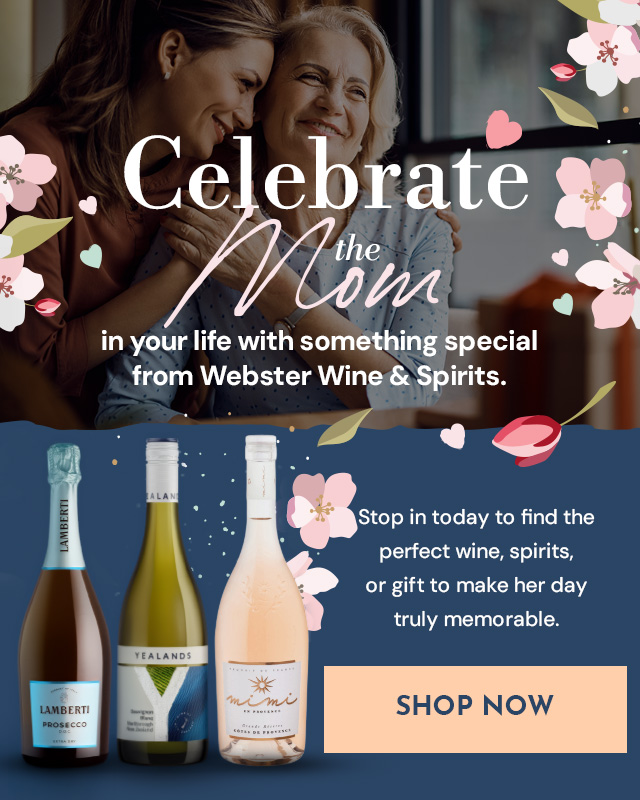
Task: Click the small white heart on divider
Action: 453,436
